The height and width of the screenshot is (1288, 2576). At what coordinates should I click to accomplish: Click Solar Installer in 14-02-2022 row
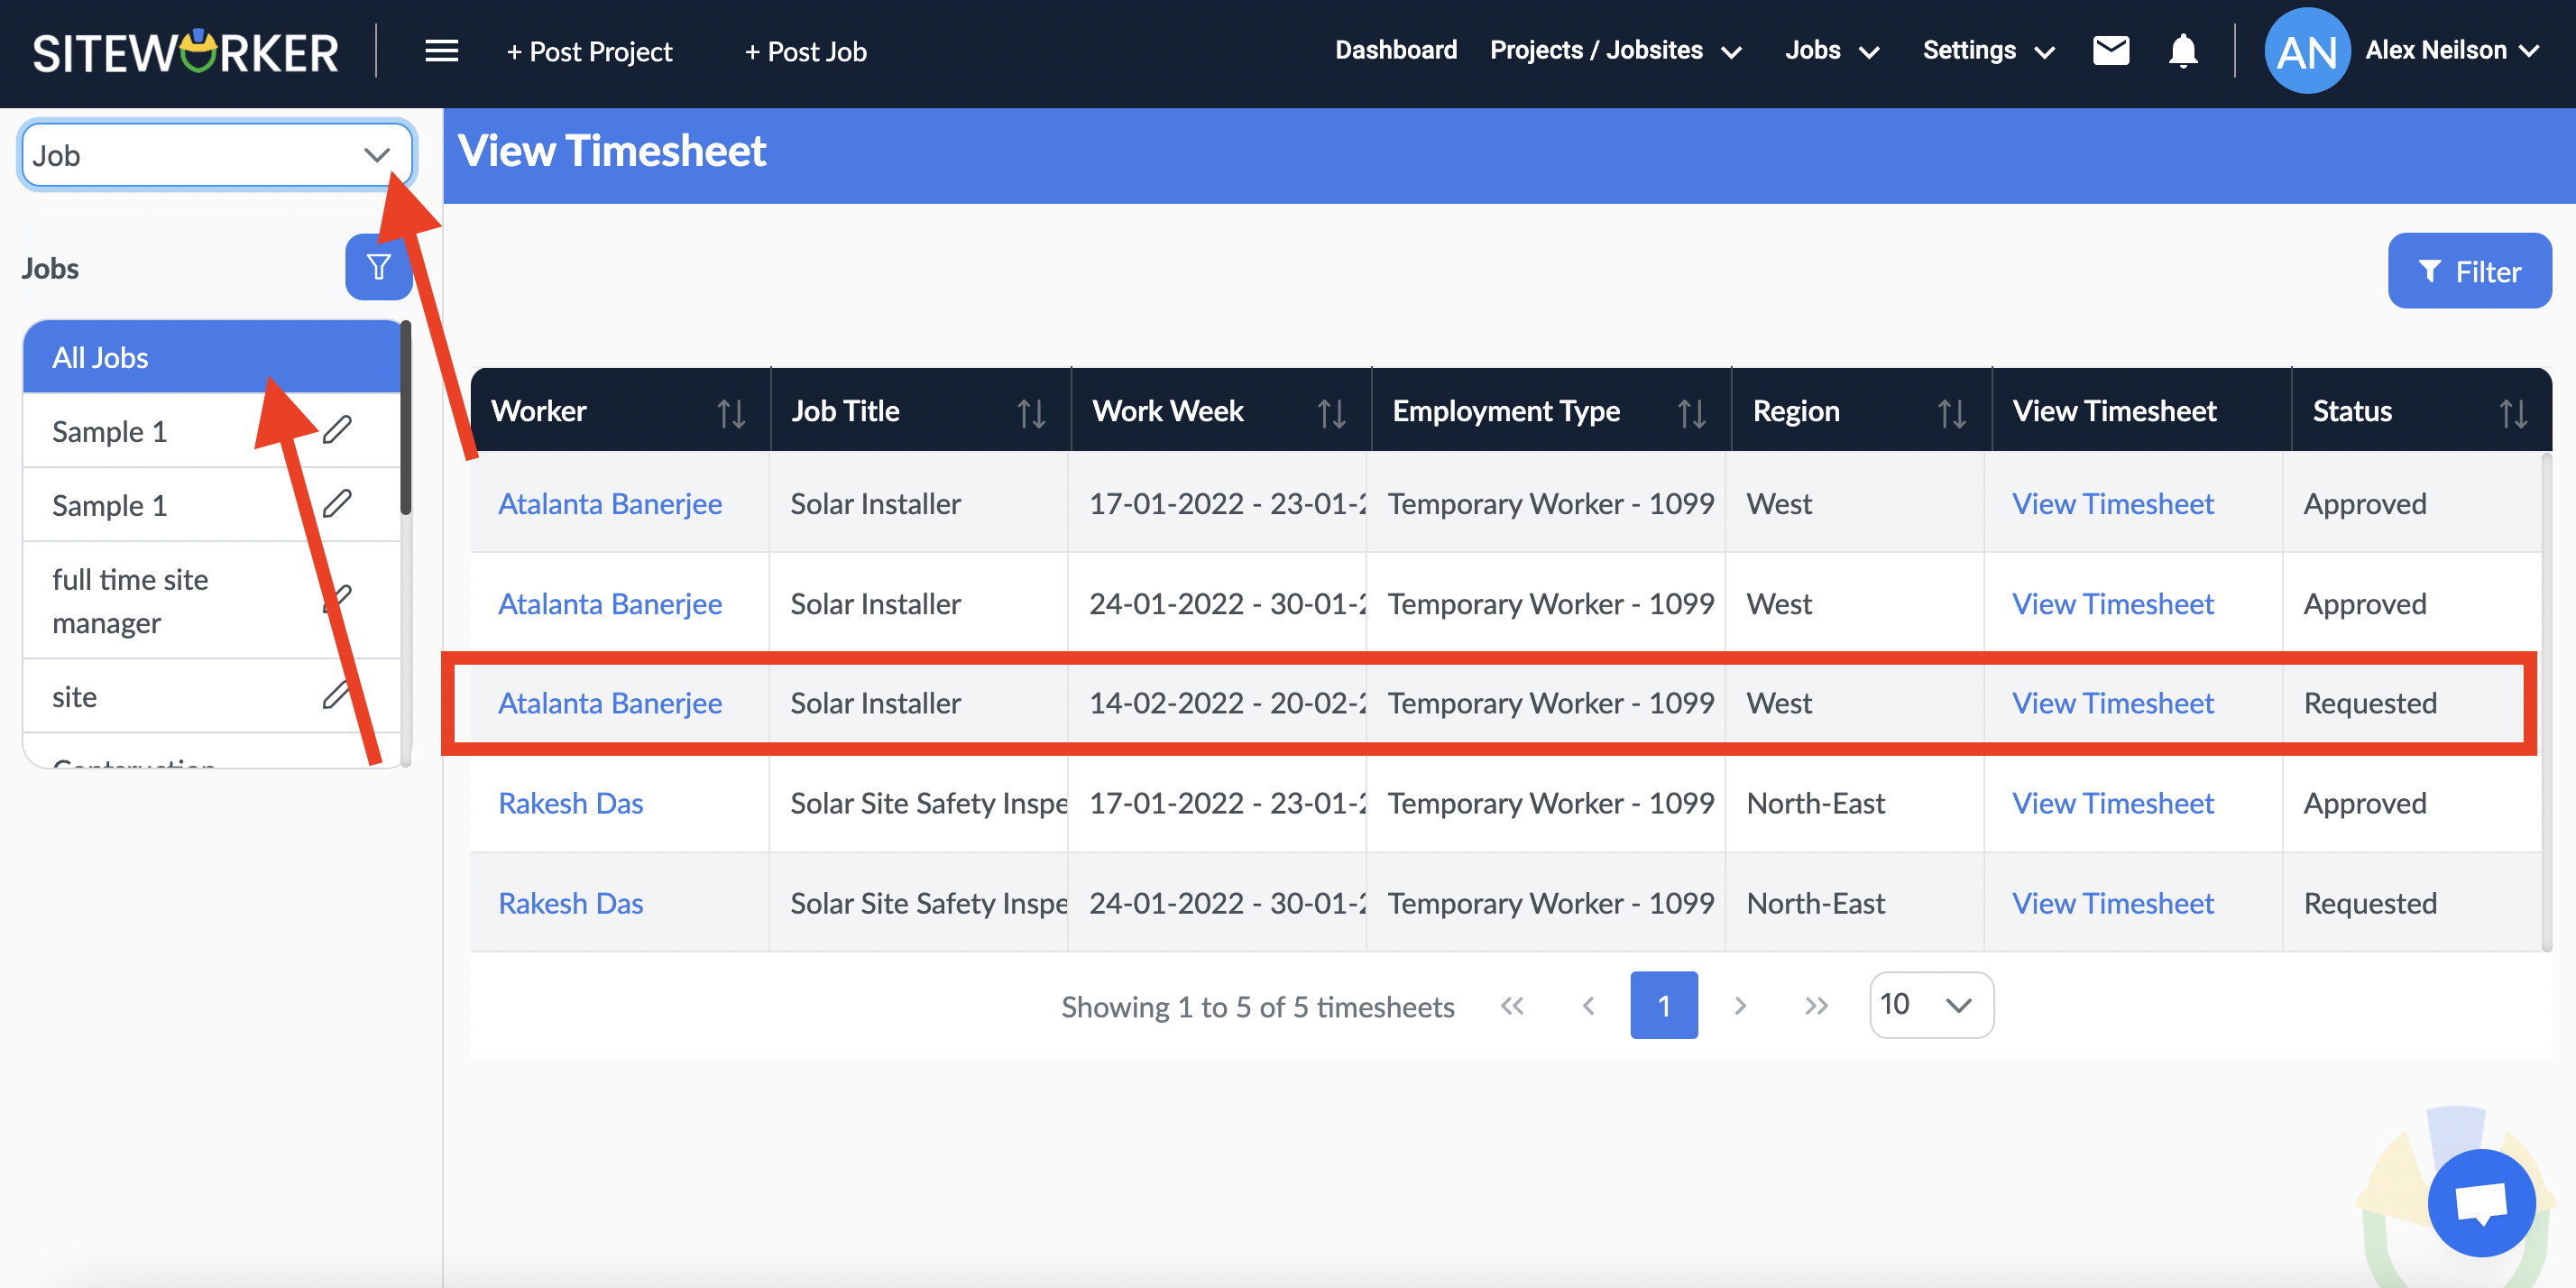[875, 702]
